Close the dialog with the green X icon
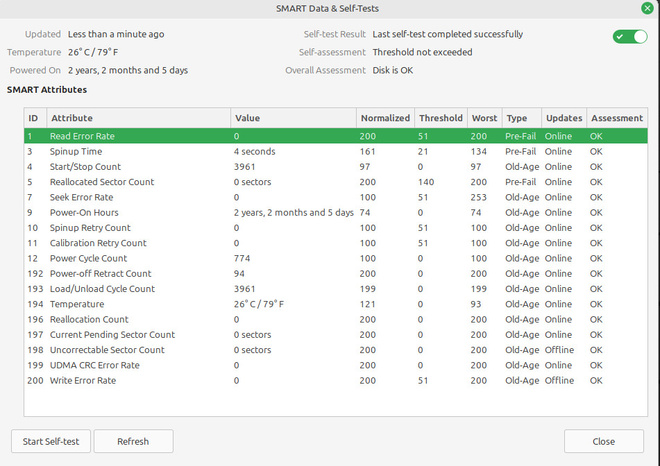The image size is (660, 466). click(x=647, y=8)
